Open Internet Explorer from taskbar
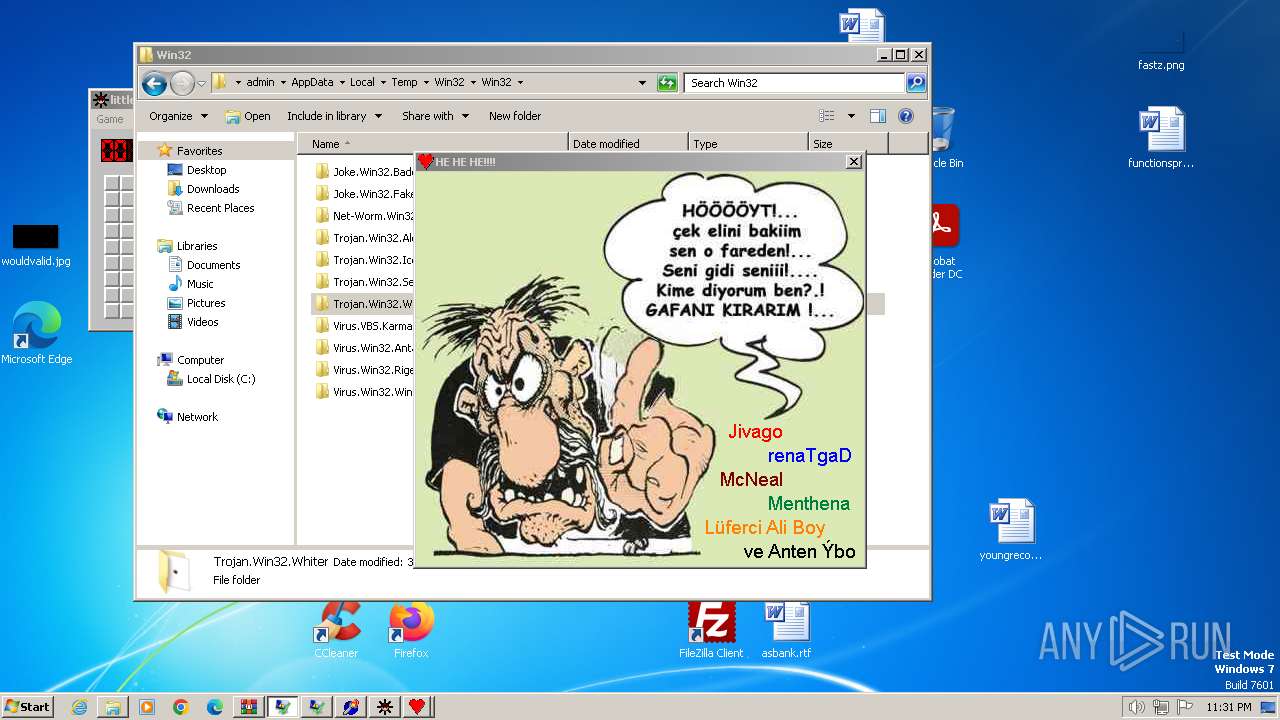Viewport: 1280px width, 720px height. (x=79, y=707)
